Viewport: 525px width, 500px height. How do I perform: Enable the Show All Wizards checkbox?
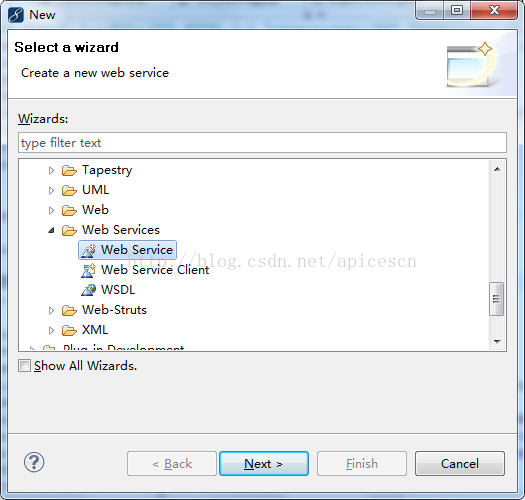24,365
